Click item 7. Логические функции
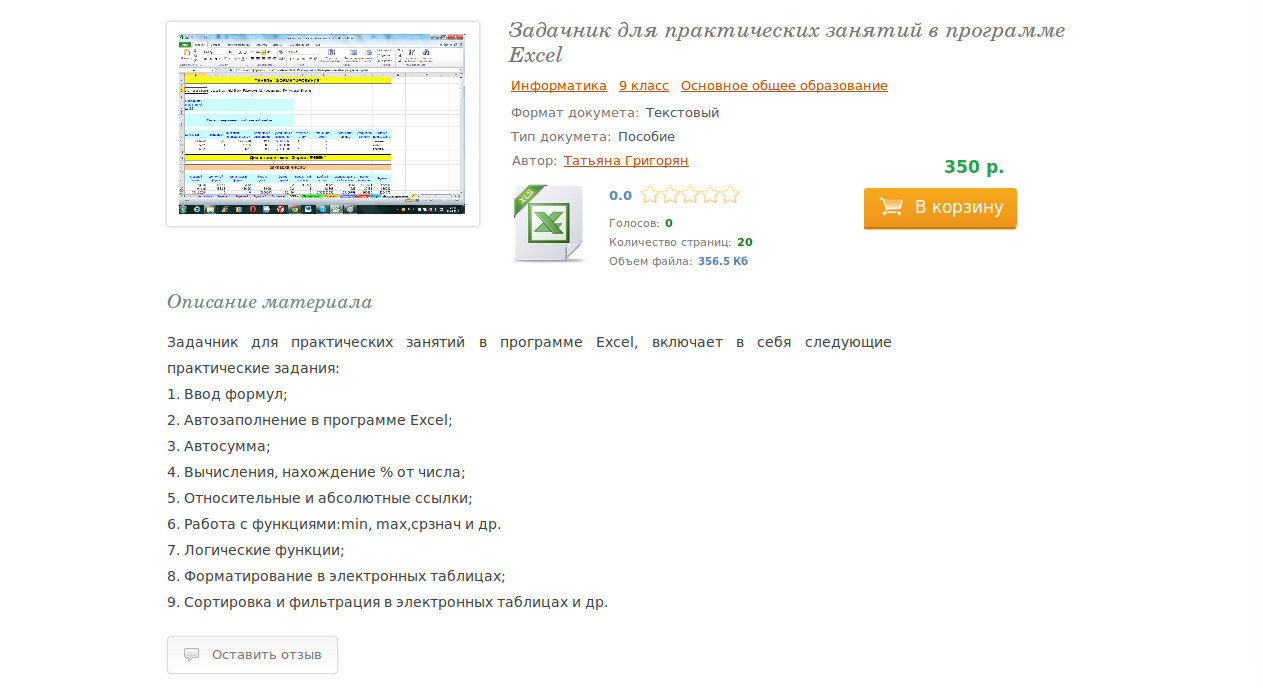 (x=255, y=550)
